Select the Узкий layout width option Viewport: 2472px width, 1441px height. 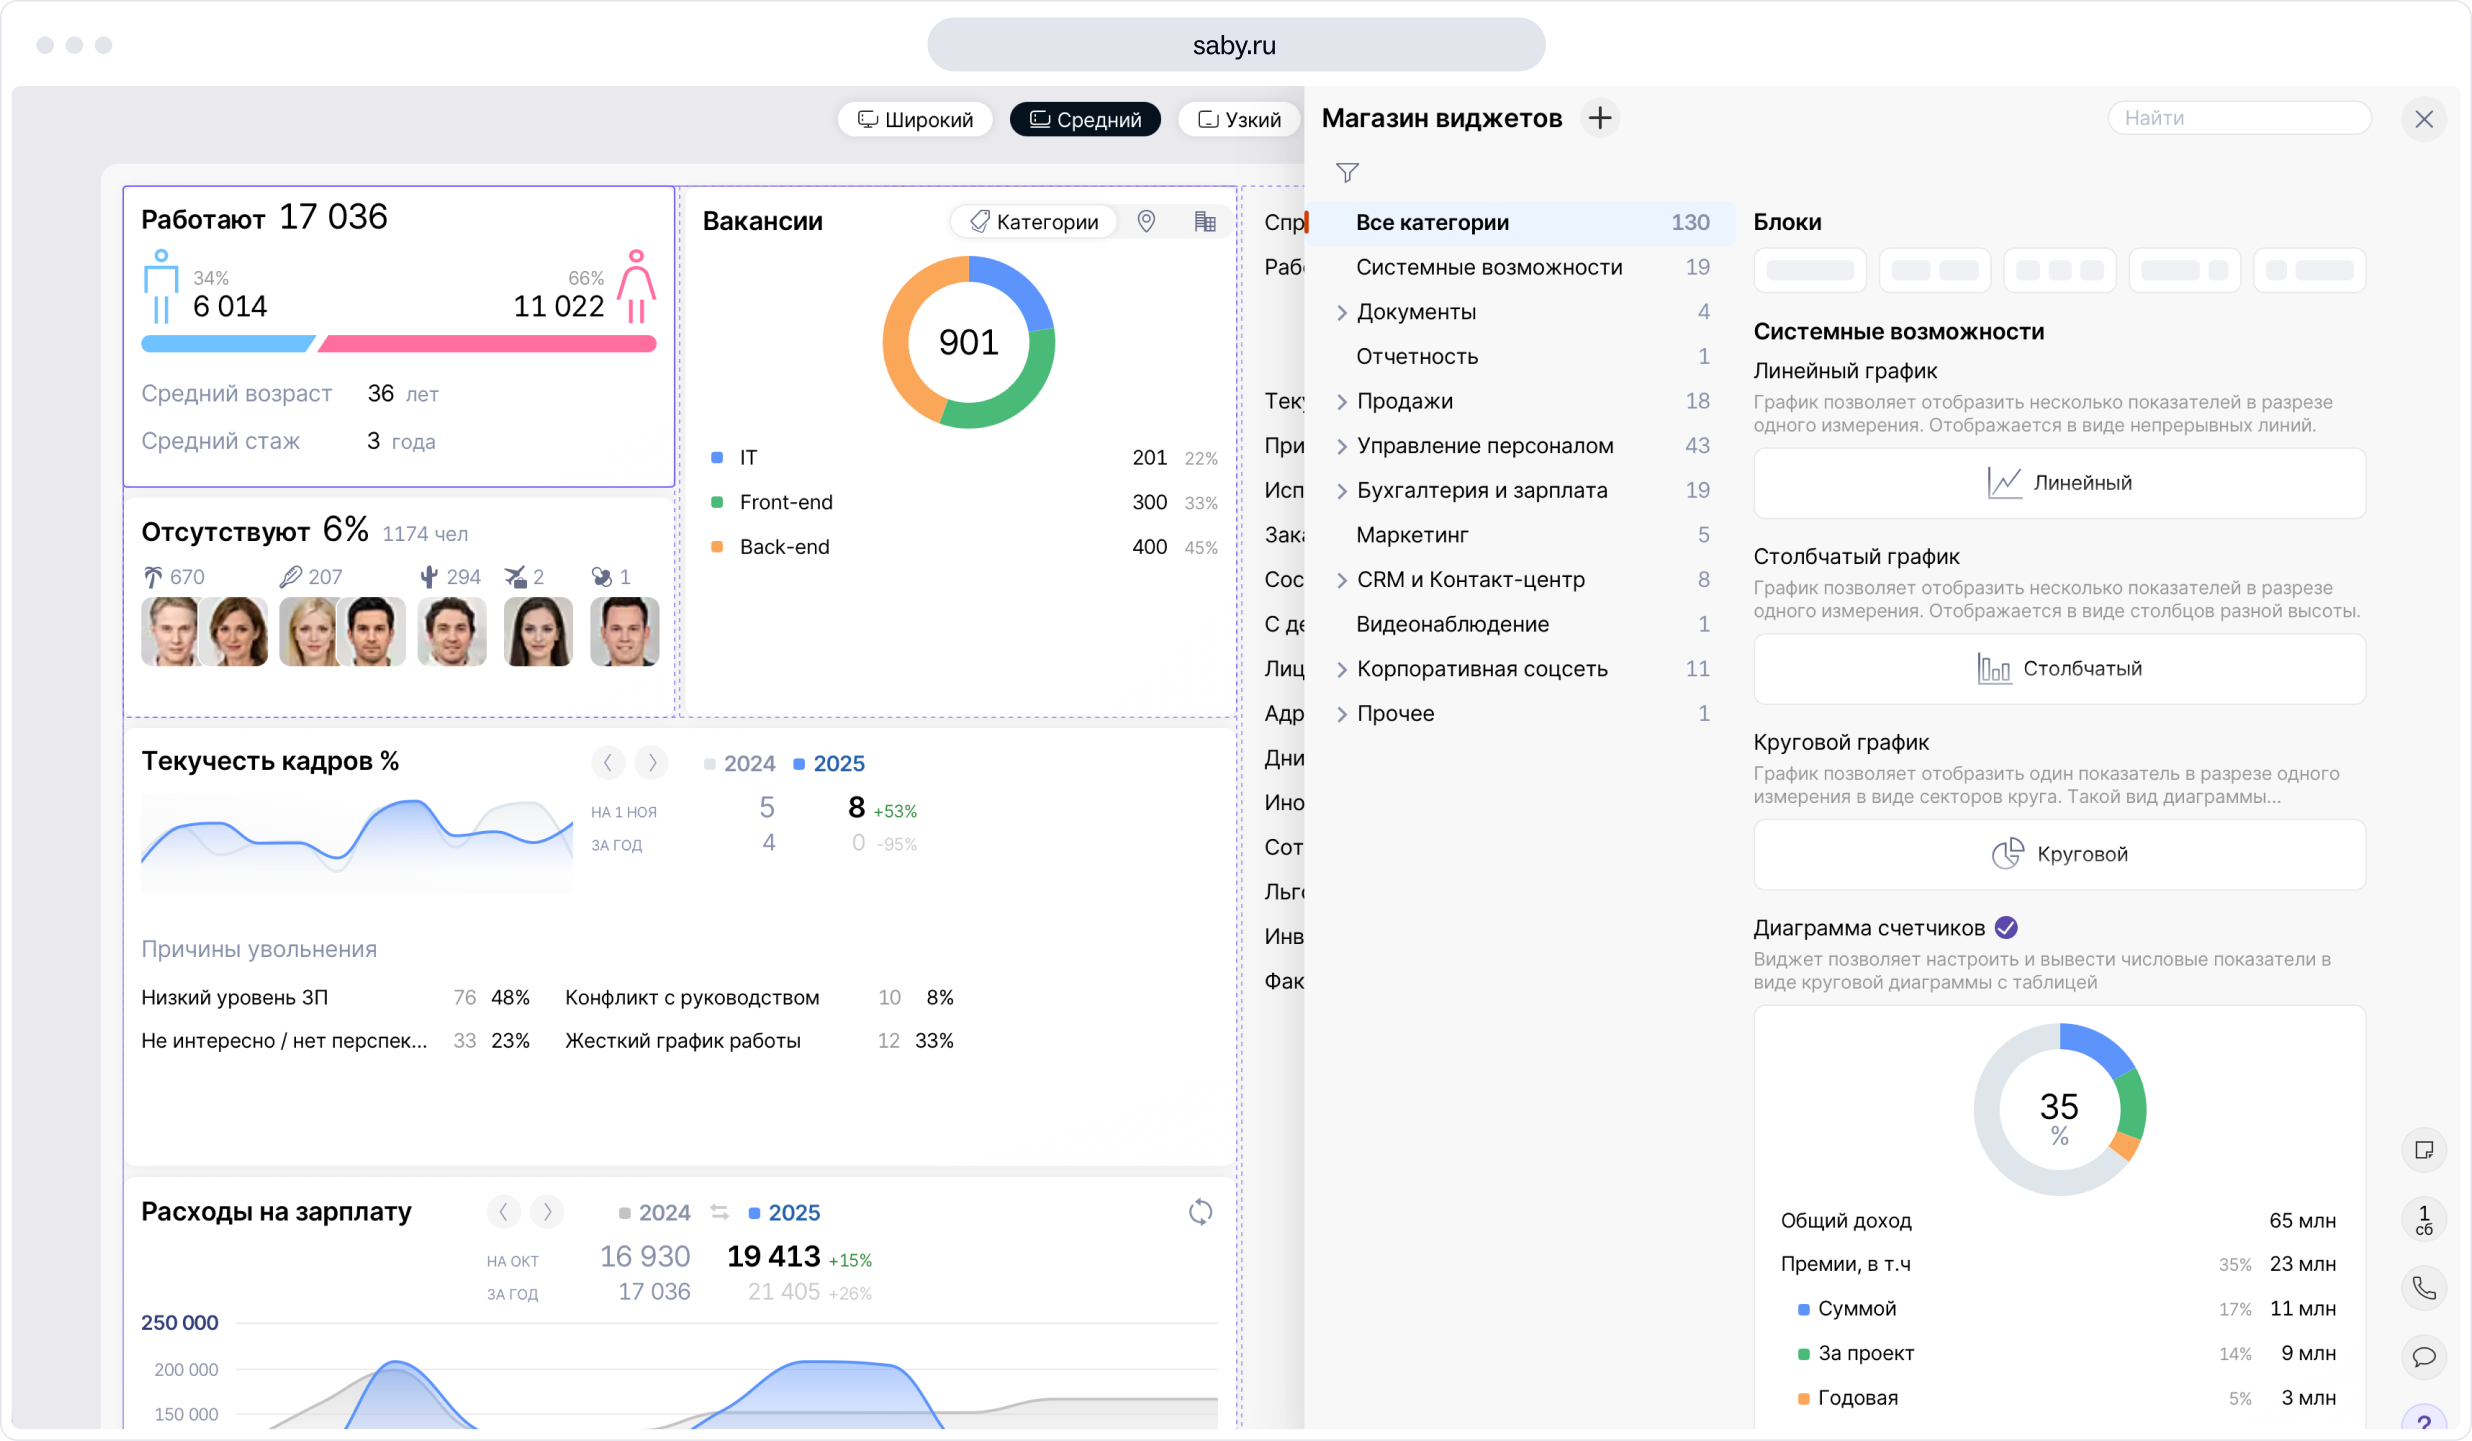pos(1240,120)
